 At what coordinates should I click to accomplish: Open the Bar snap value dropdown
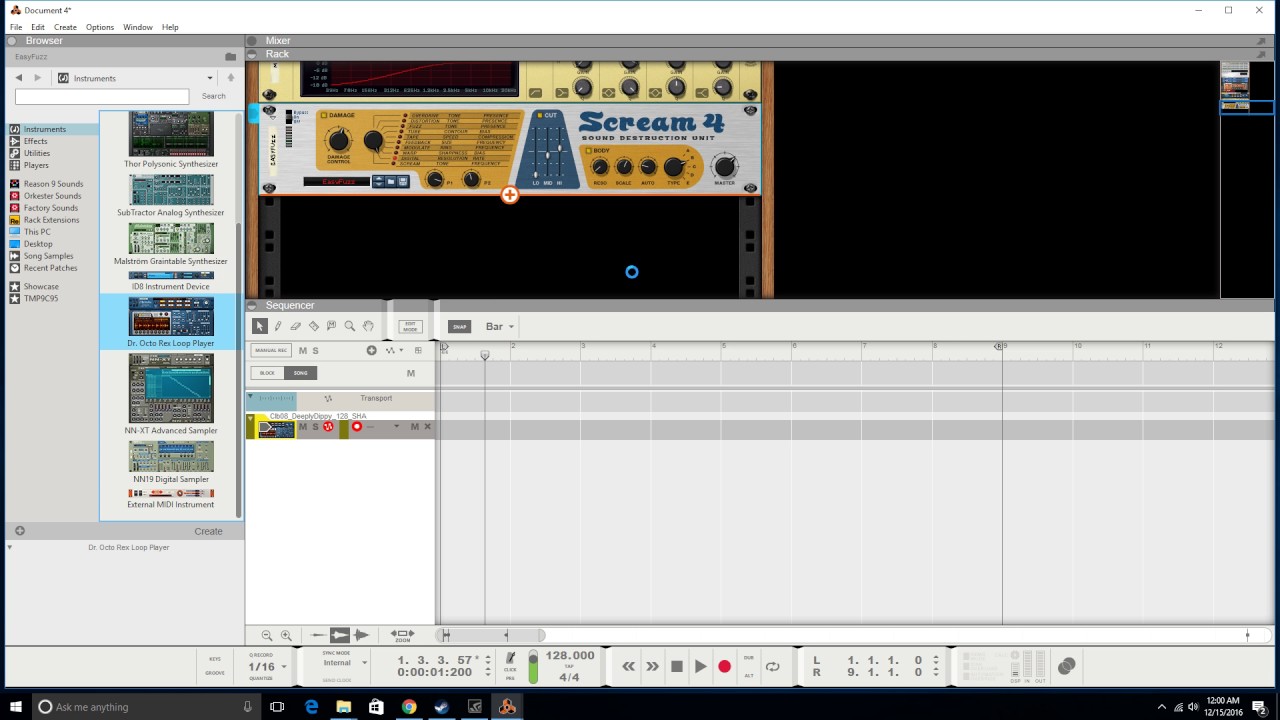[511, 327]
